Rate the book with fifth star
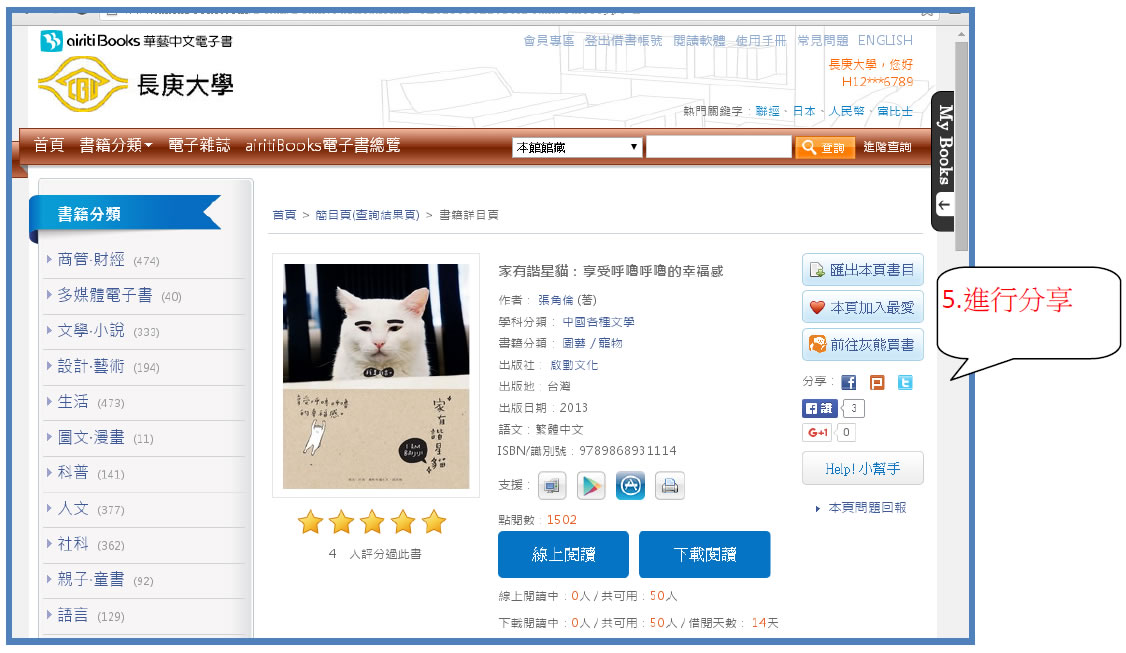Screen dimensions: 1126x653 pyautogui.click(x=434, y=522)
